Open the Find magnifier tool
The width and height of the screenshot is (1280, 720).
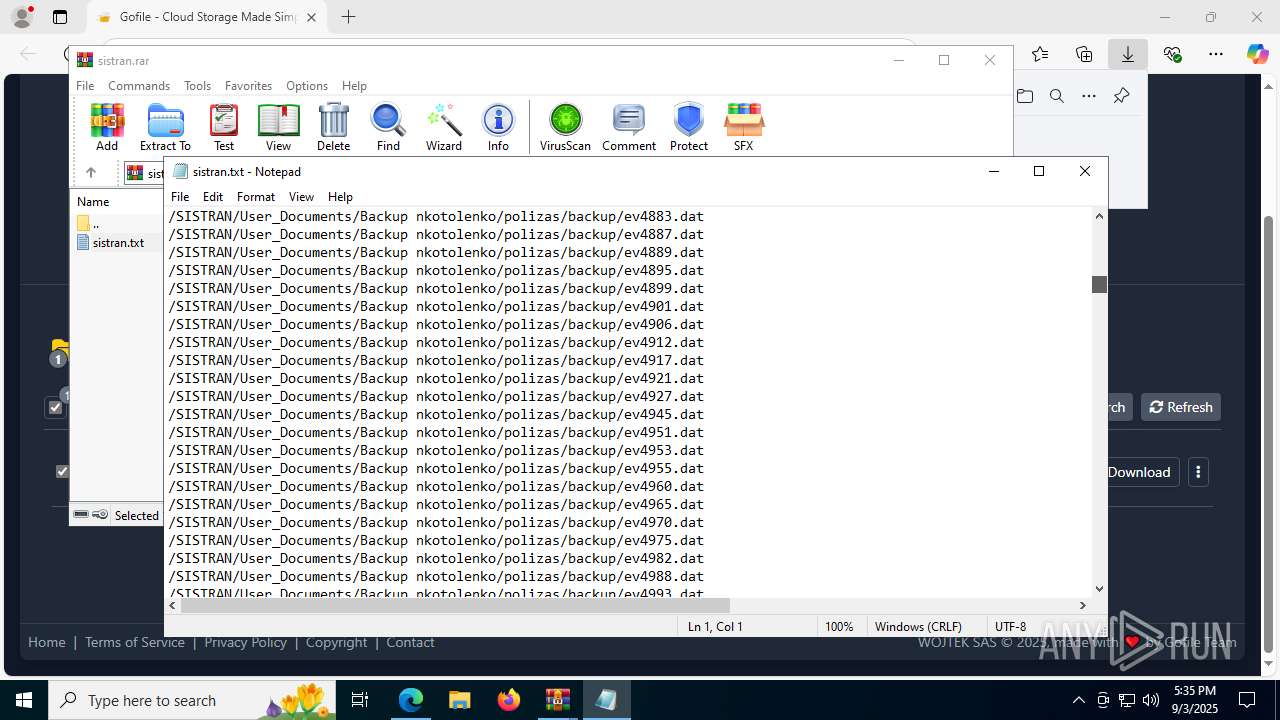point(388,127)
